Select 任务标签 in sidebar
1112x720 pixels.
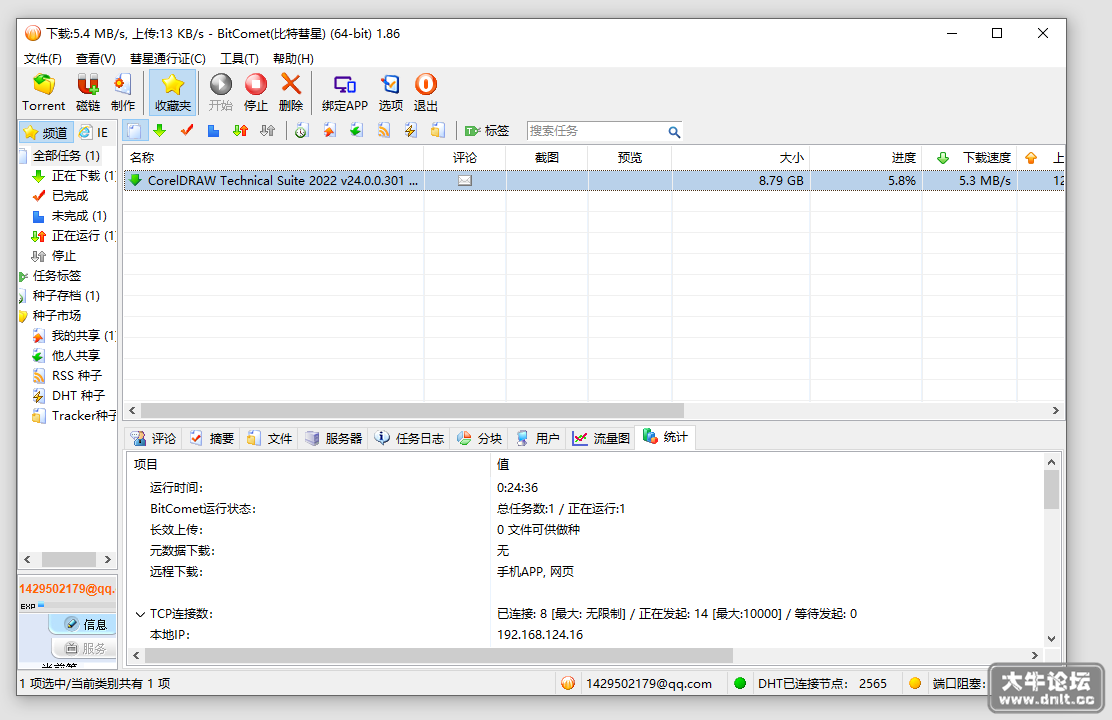(x=57, y=275)
